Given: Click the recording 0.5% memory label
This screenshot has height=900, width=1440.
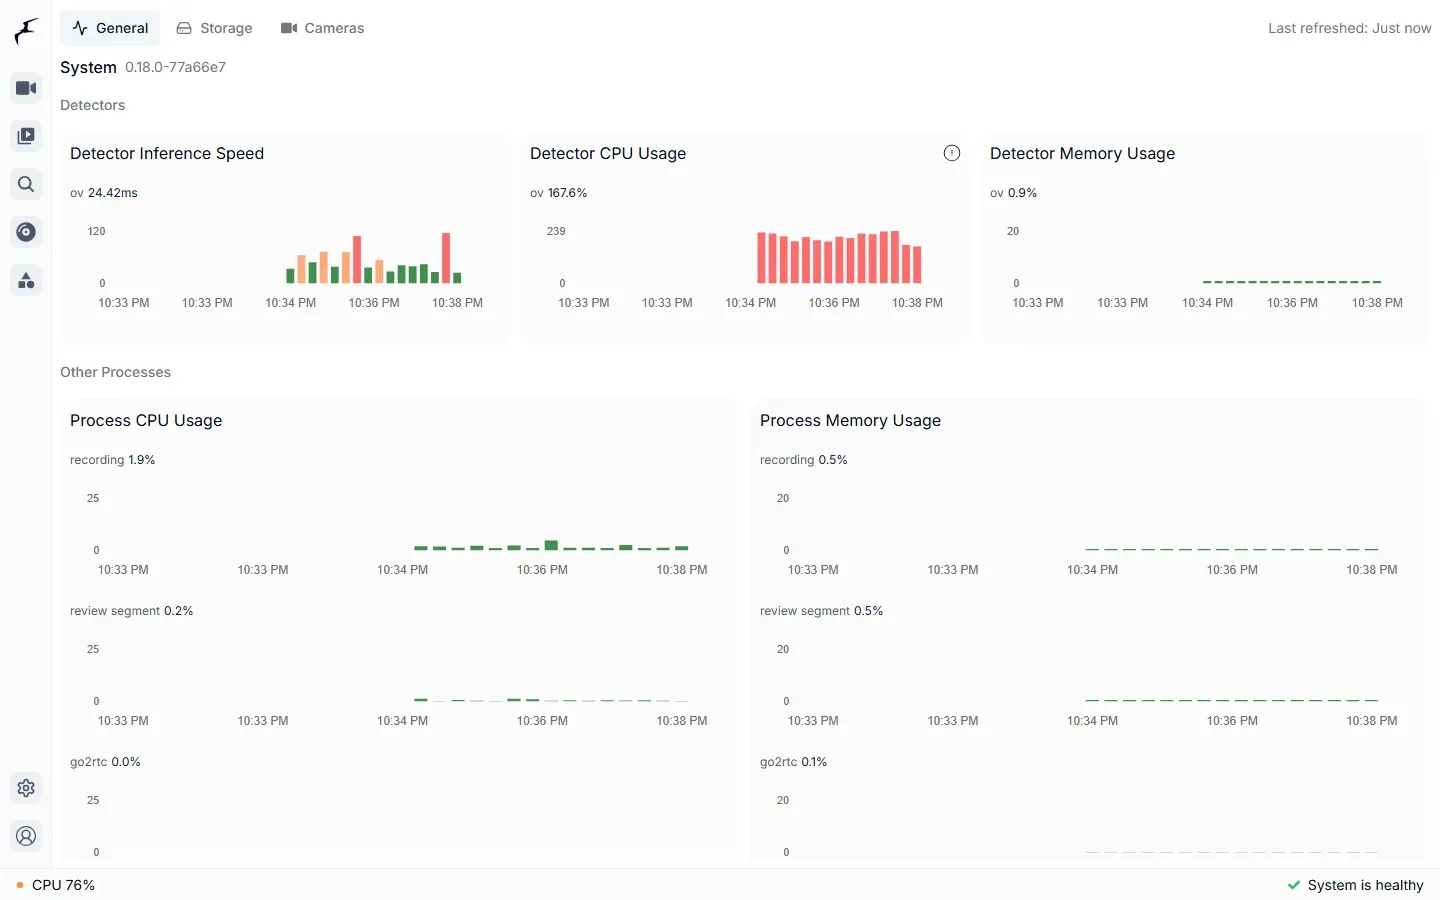Looking at the screenshot, I should point(804,460).
